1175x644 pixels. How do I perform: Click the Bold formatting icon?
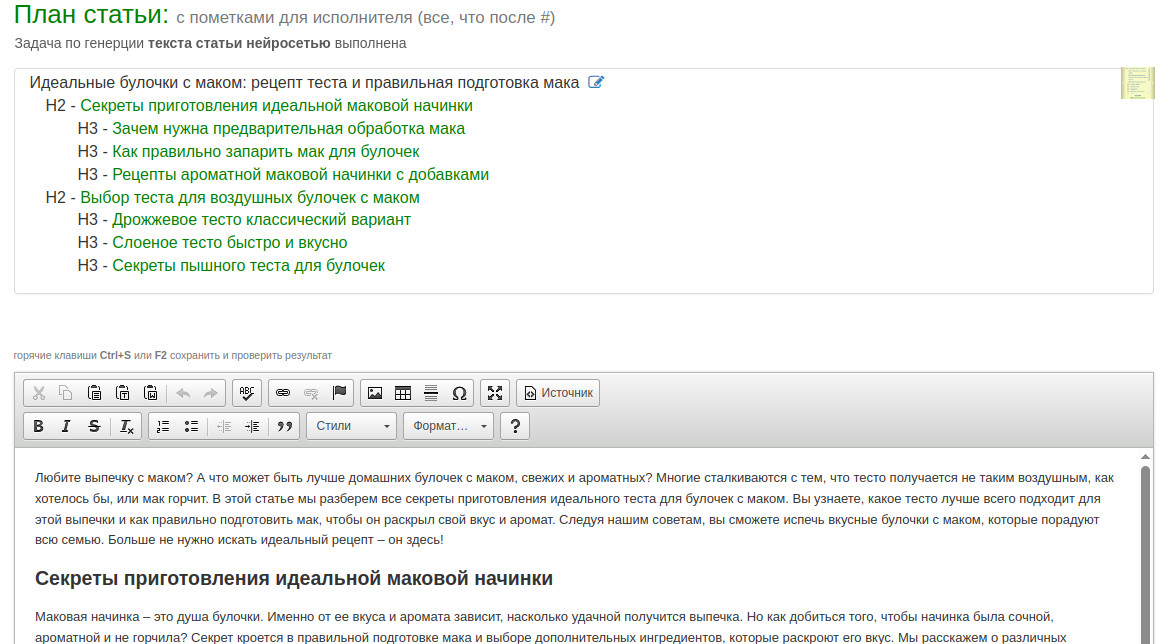[38, 426]
